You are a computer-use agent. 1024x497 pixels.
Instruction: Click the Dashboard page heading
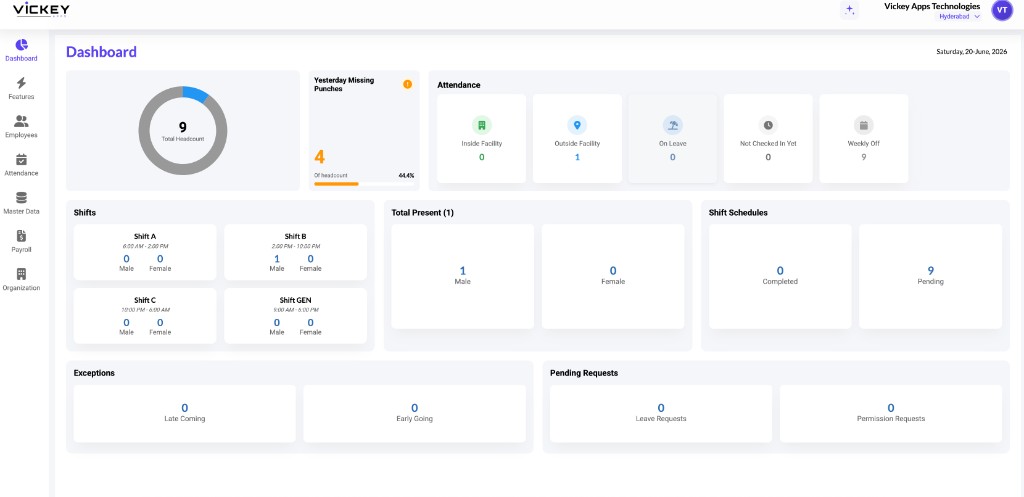[101, 52]
